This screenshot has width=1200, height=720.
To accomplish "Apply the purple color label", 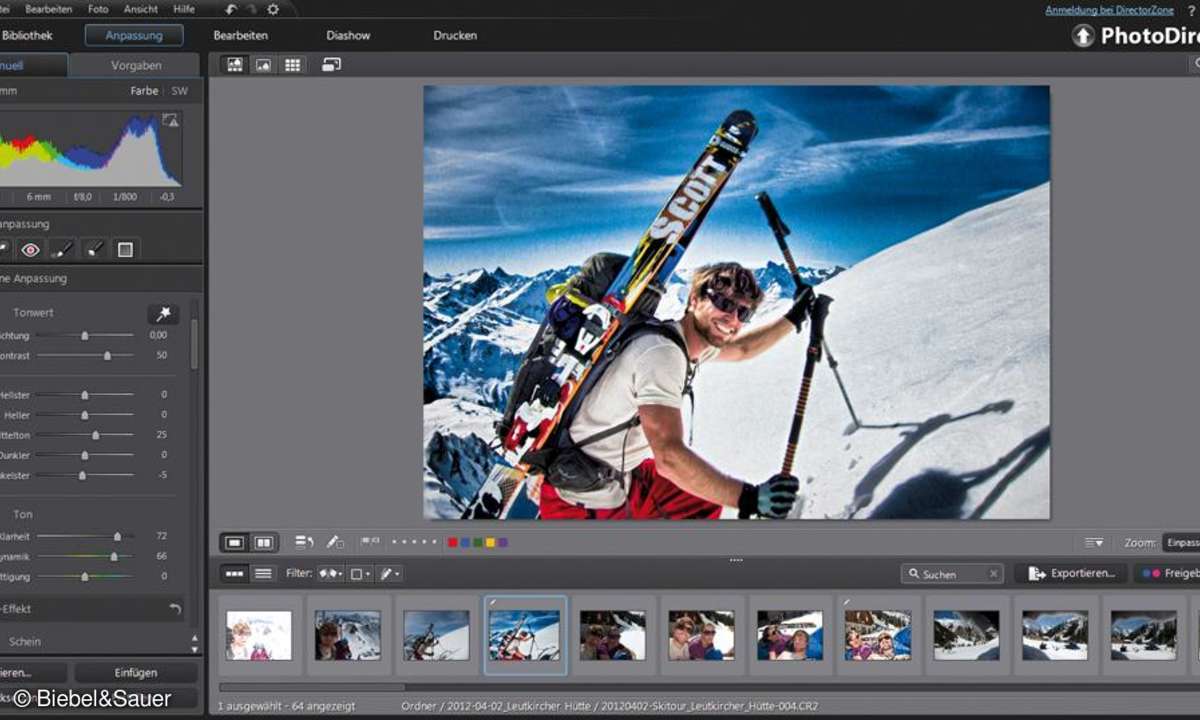I will pos(502,542).
